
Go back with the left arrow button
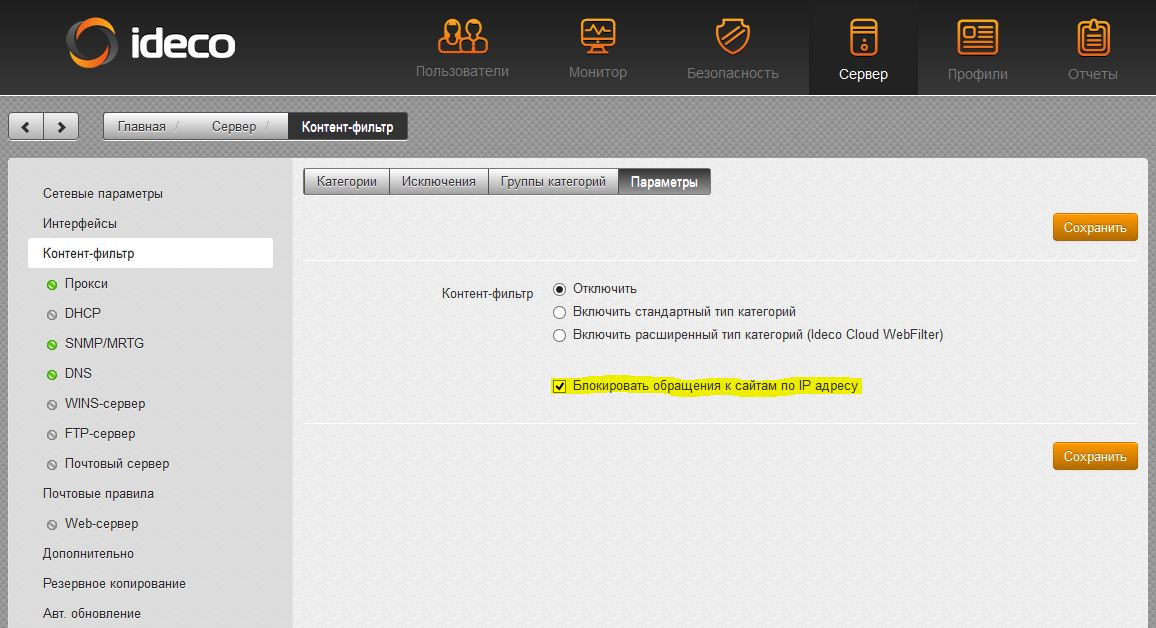tap(26, 127)
